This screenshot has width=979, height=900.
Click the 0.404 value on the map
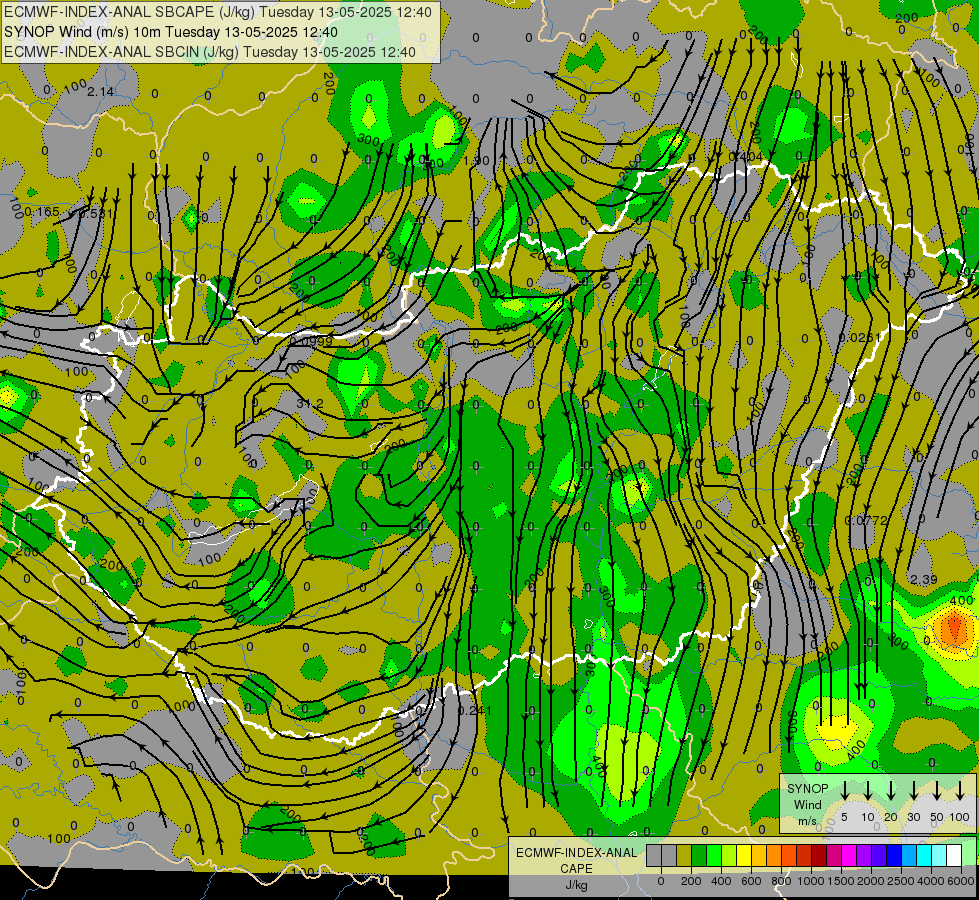coord(745,156)
